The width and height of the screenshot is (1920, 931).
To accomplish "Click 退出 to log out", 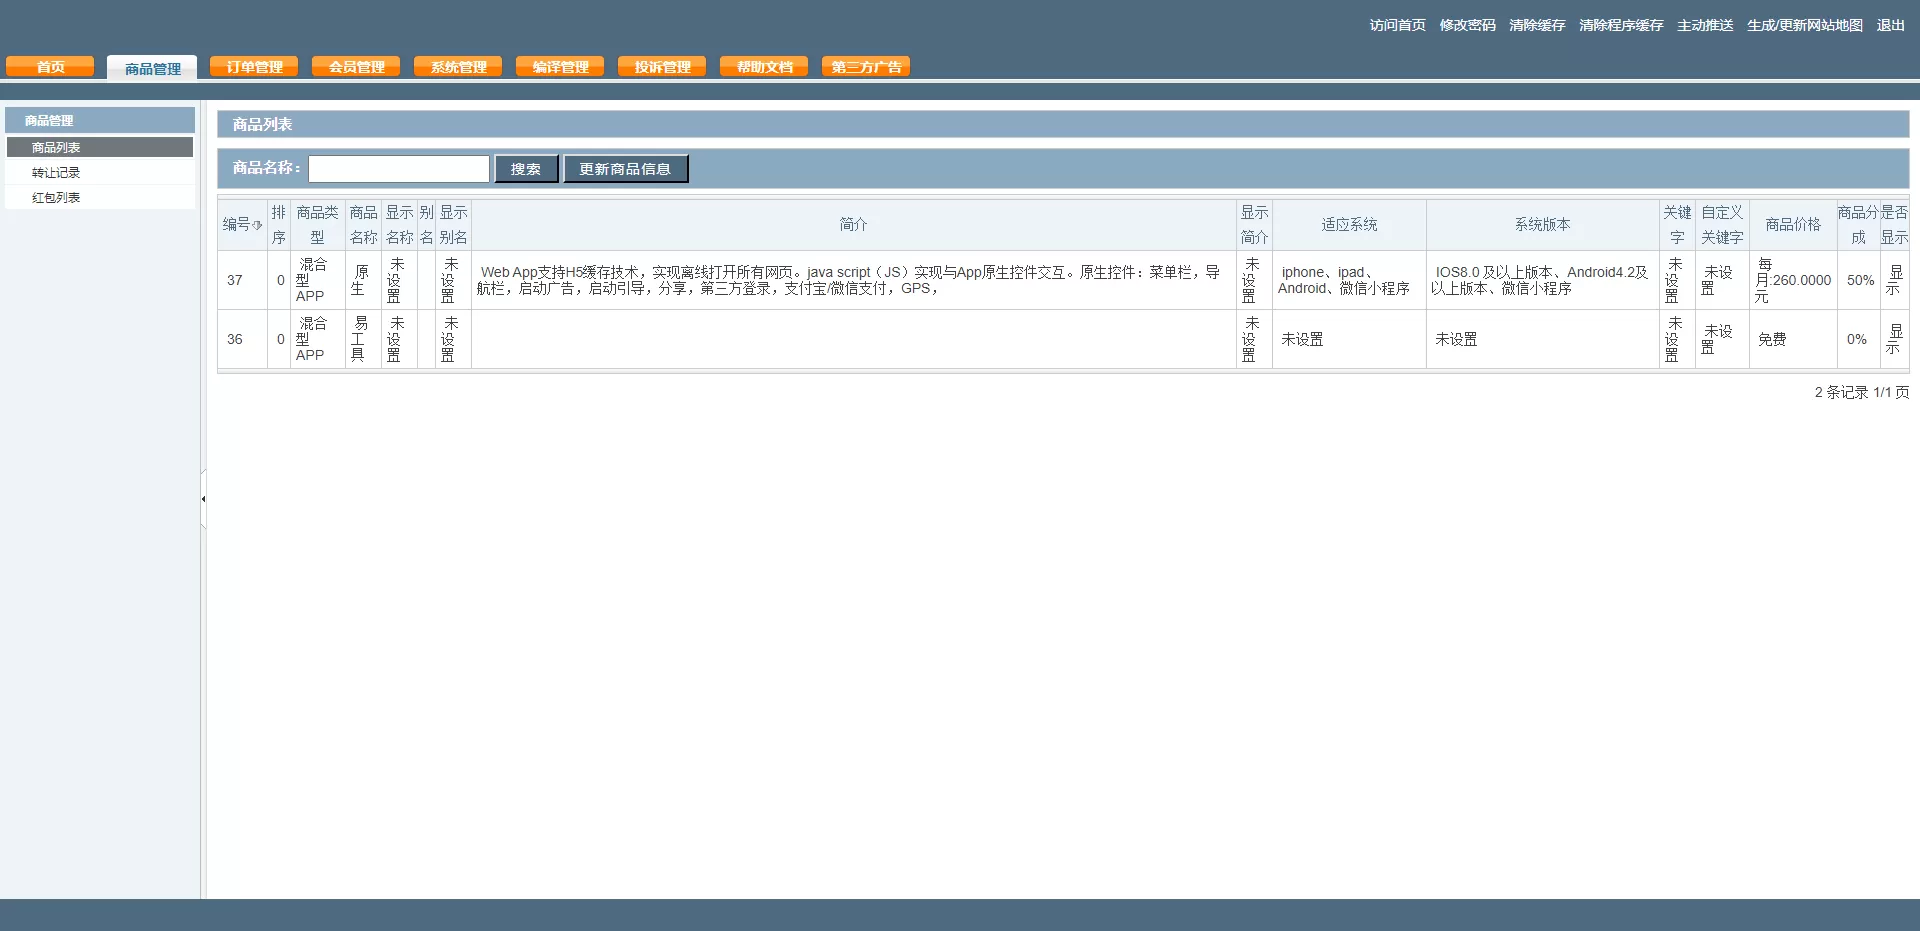I will point(1890,25).
